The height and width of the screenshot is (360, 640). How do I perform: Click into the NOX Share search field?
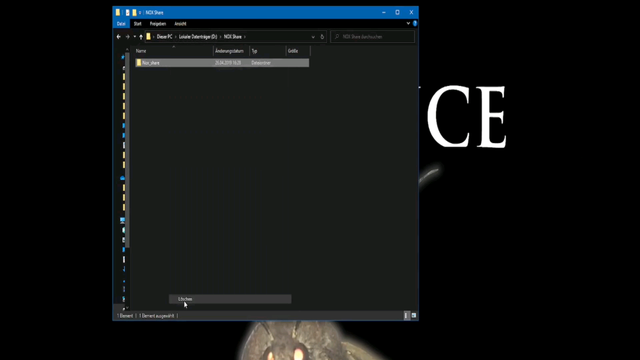[x=372, y=37]
